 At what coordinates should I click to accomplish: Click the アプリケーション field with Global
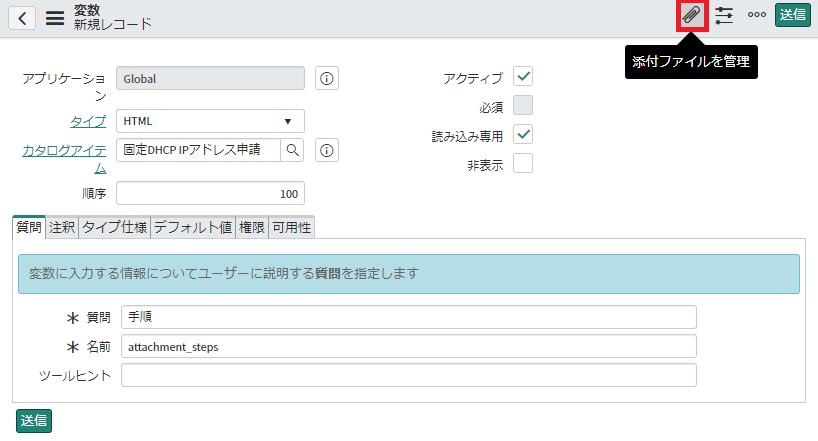tap(210, 78)
